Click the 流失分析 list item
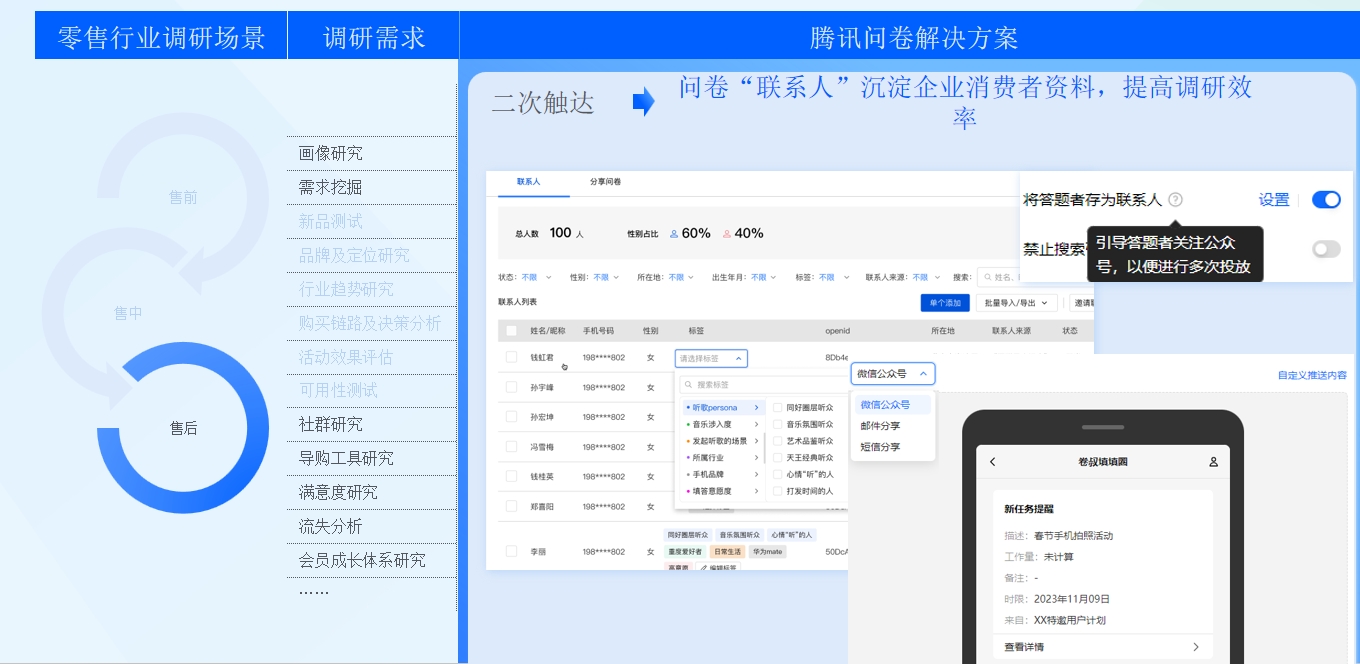The image size is (1360, 664). pos(330,526)
